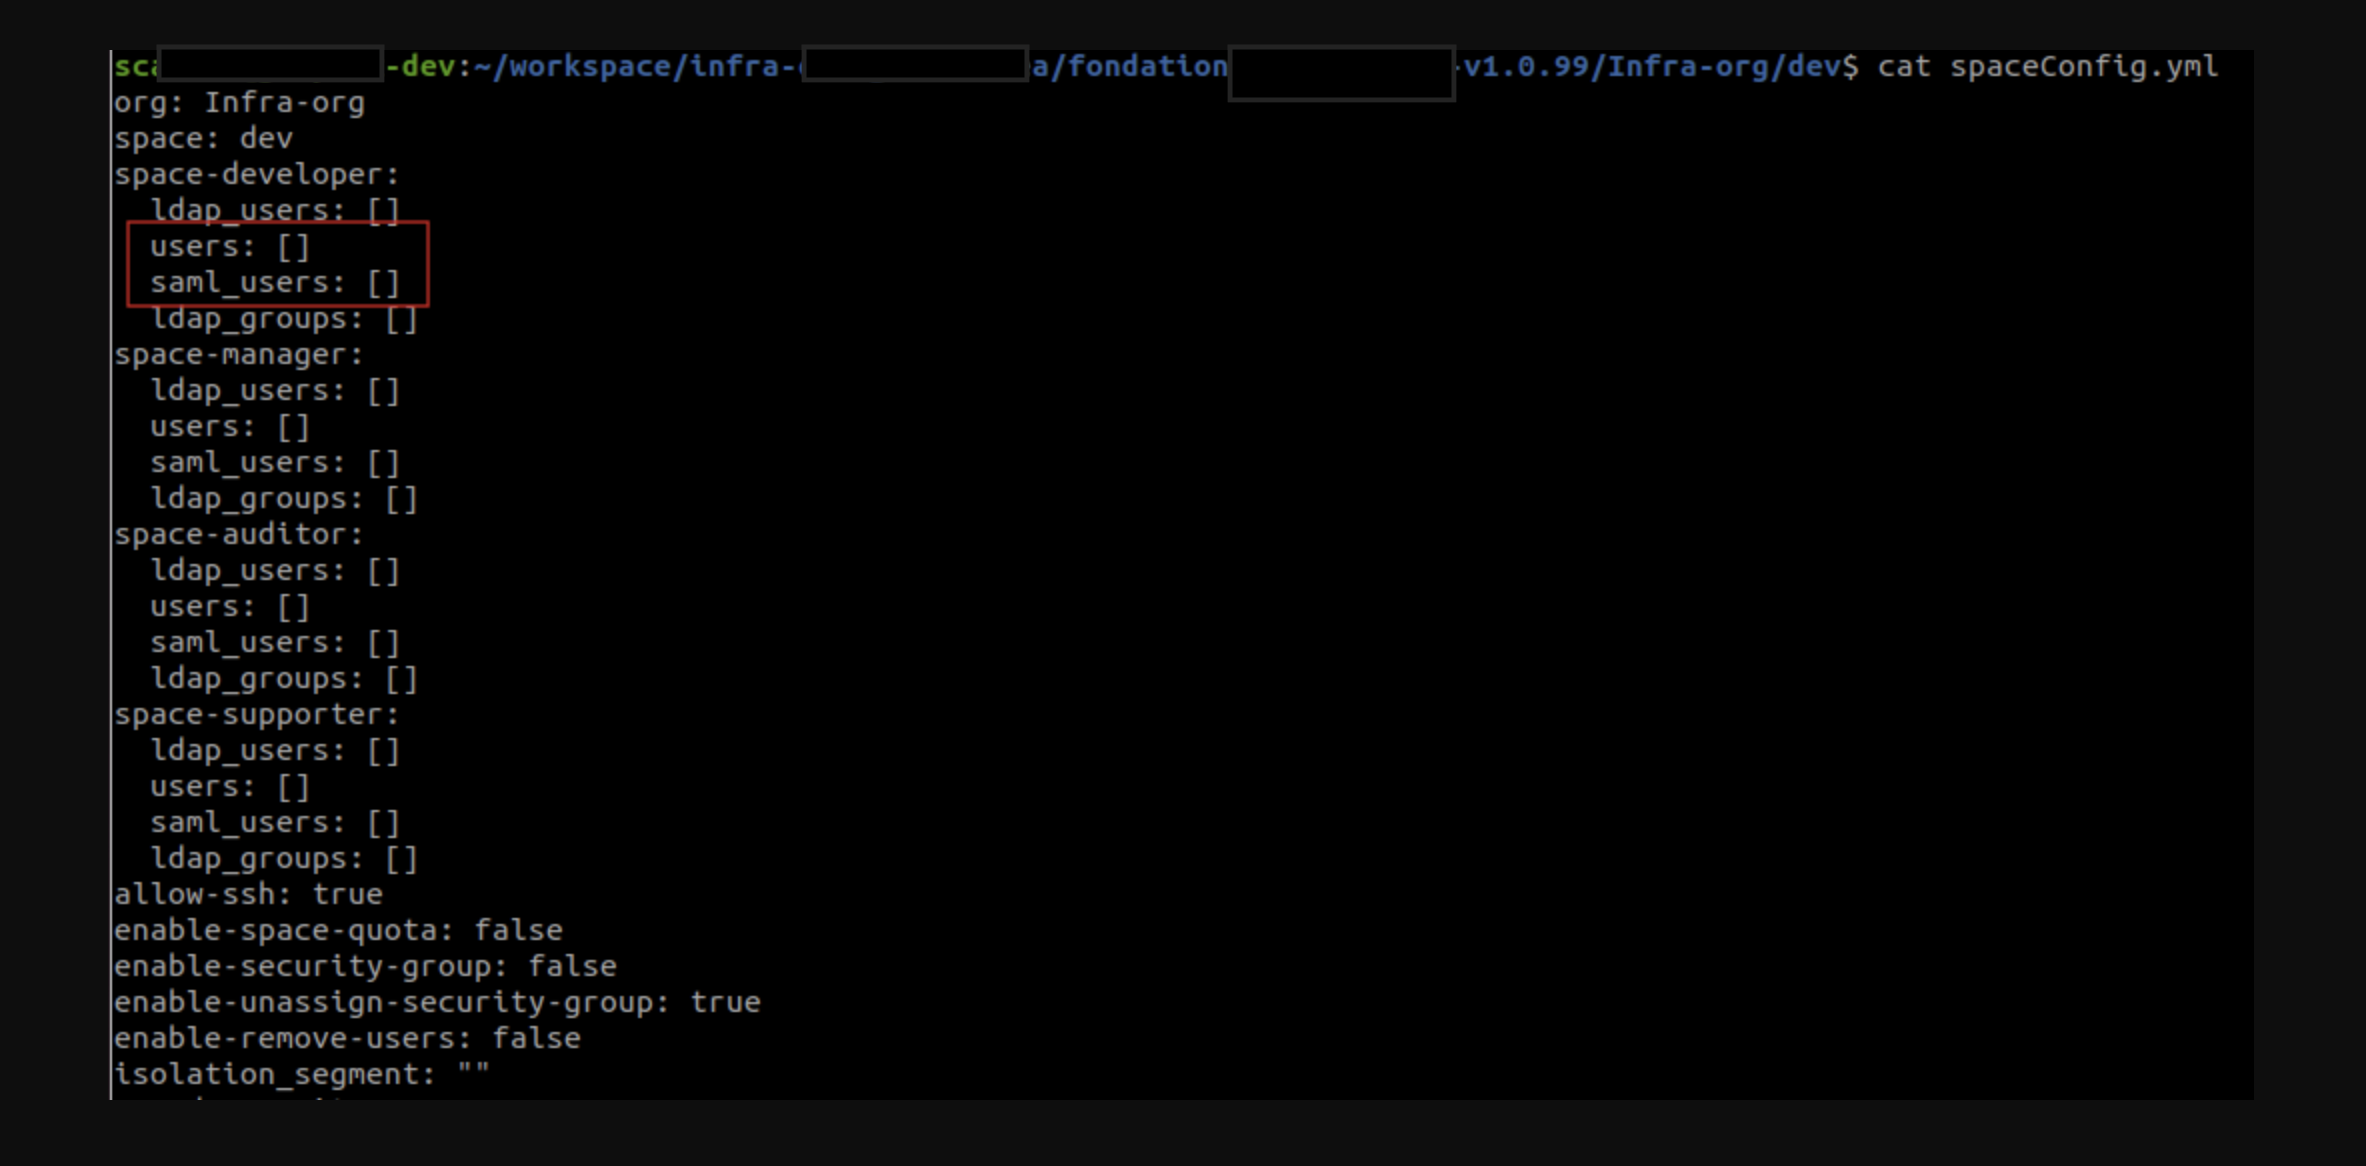Click the 'enable-space-quota: false' line
Image resolution: width=2366 pixels, height=1166 pixels.
[338, 931]
